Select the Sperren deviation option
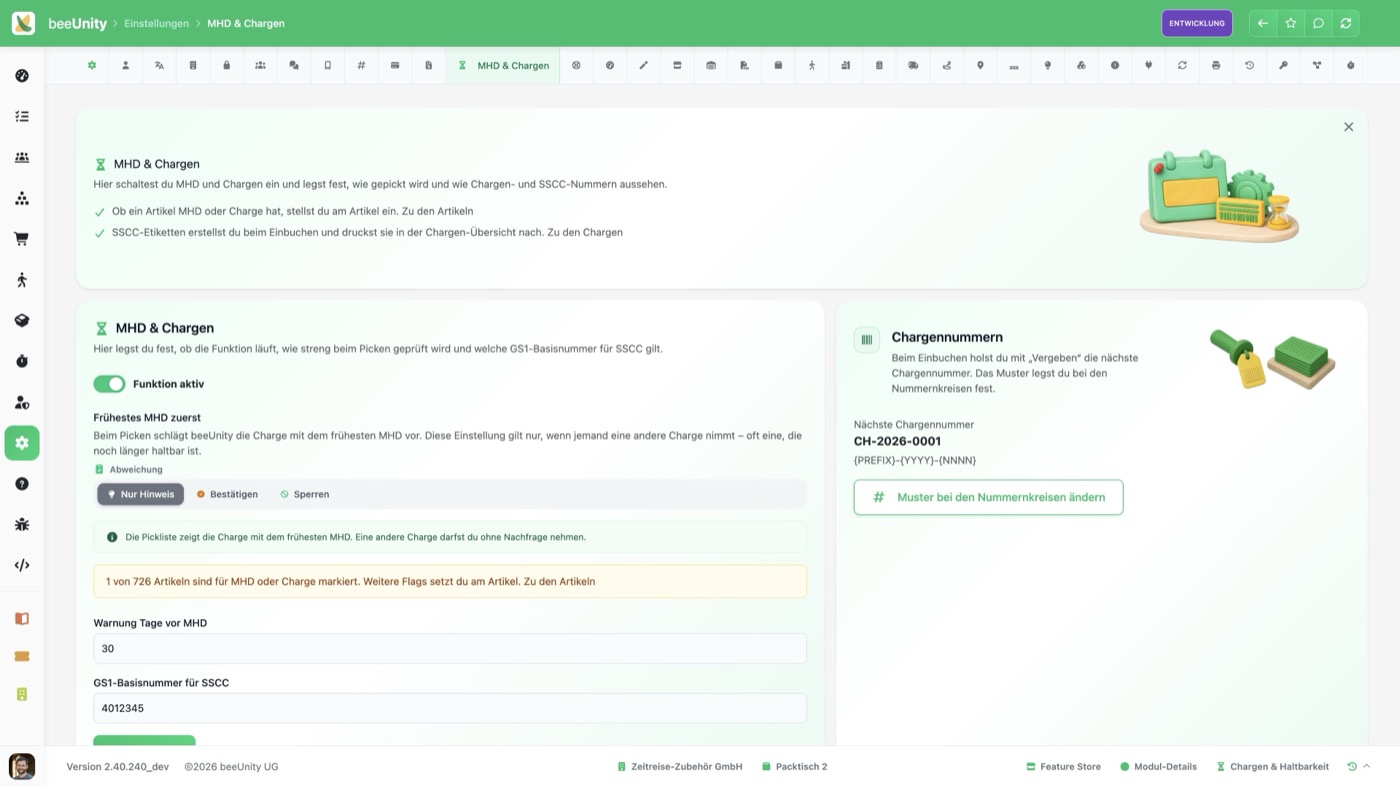The width and height of the screenshot is (1400, 787). pyautogui.click(x=304, y=494)
